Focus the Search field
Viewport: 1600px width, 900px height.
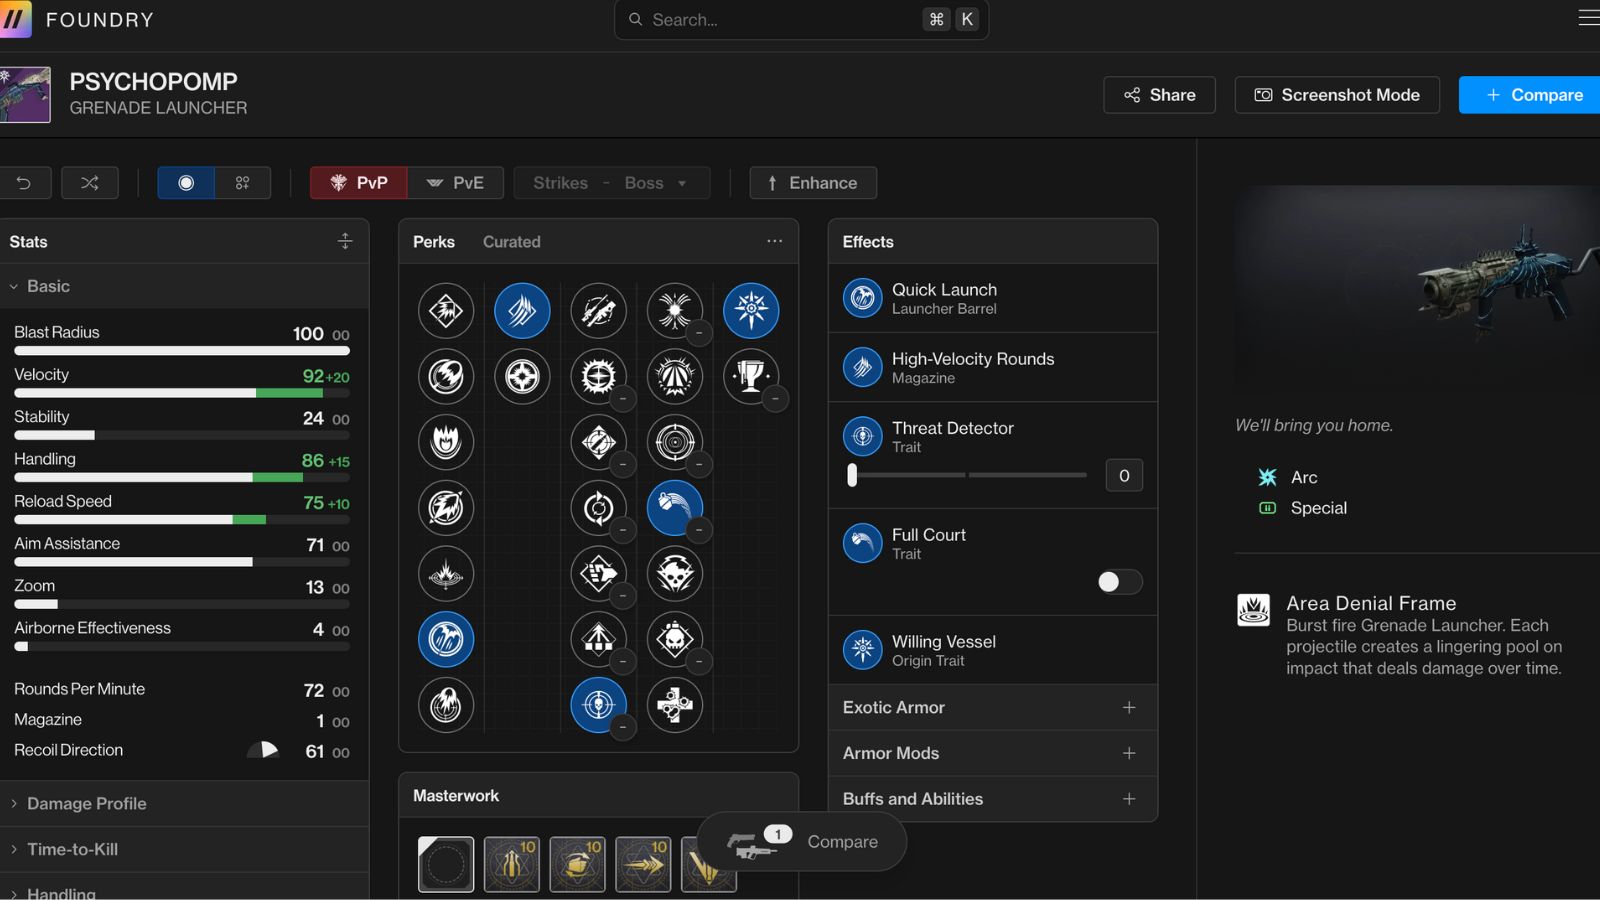tap(801, 19)
